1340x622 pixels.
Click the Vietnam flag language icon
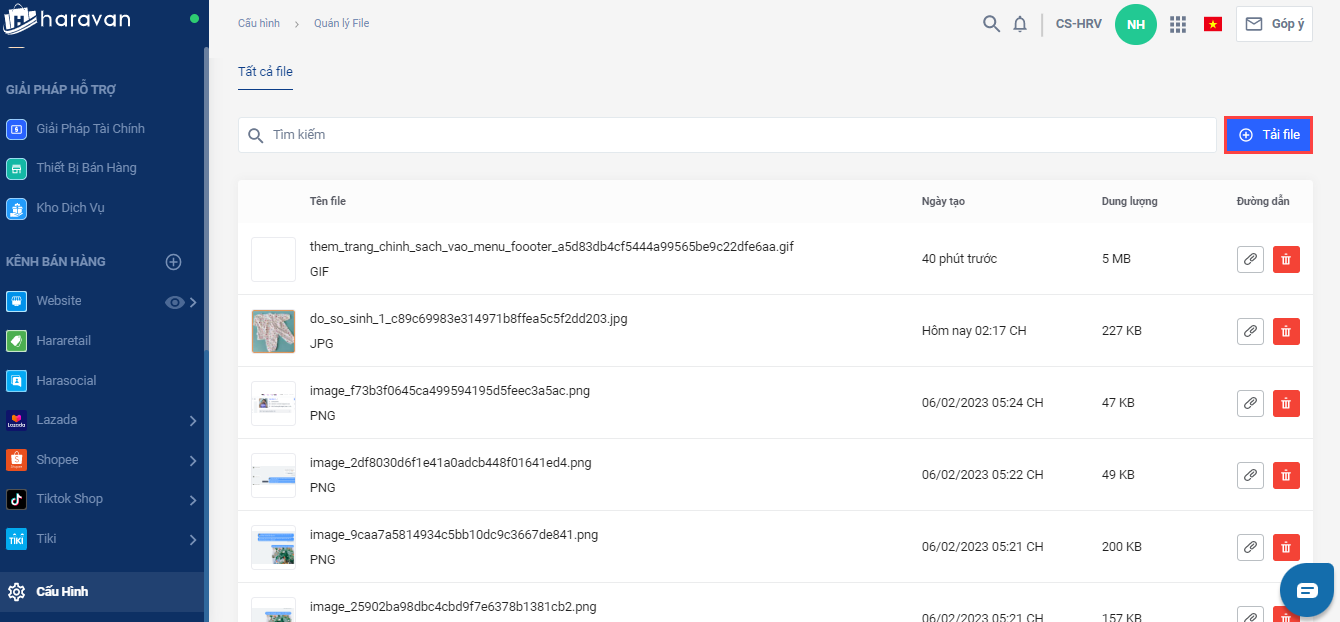tap(1213, 24)
